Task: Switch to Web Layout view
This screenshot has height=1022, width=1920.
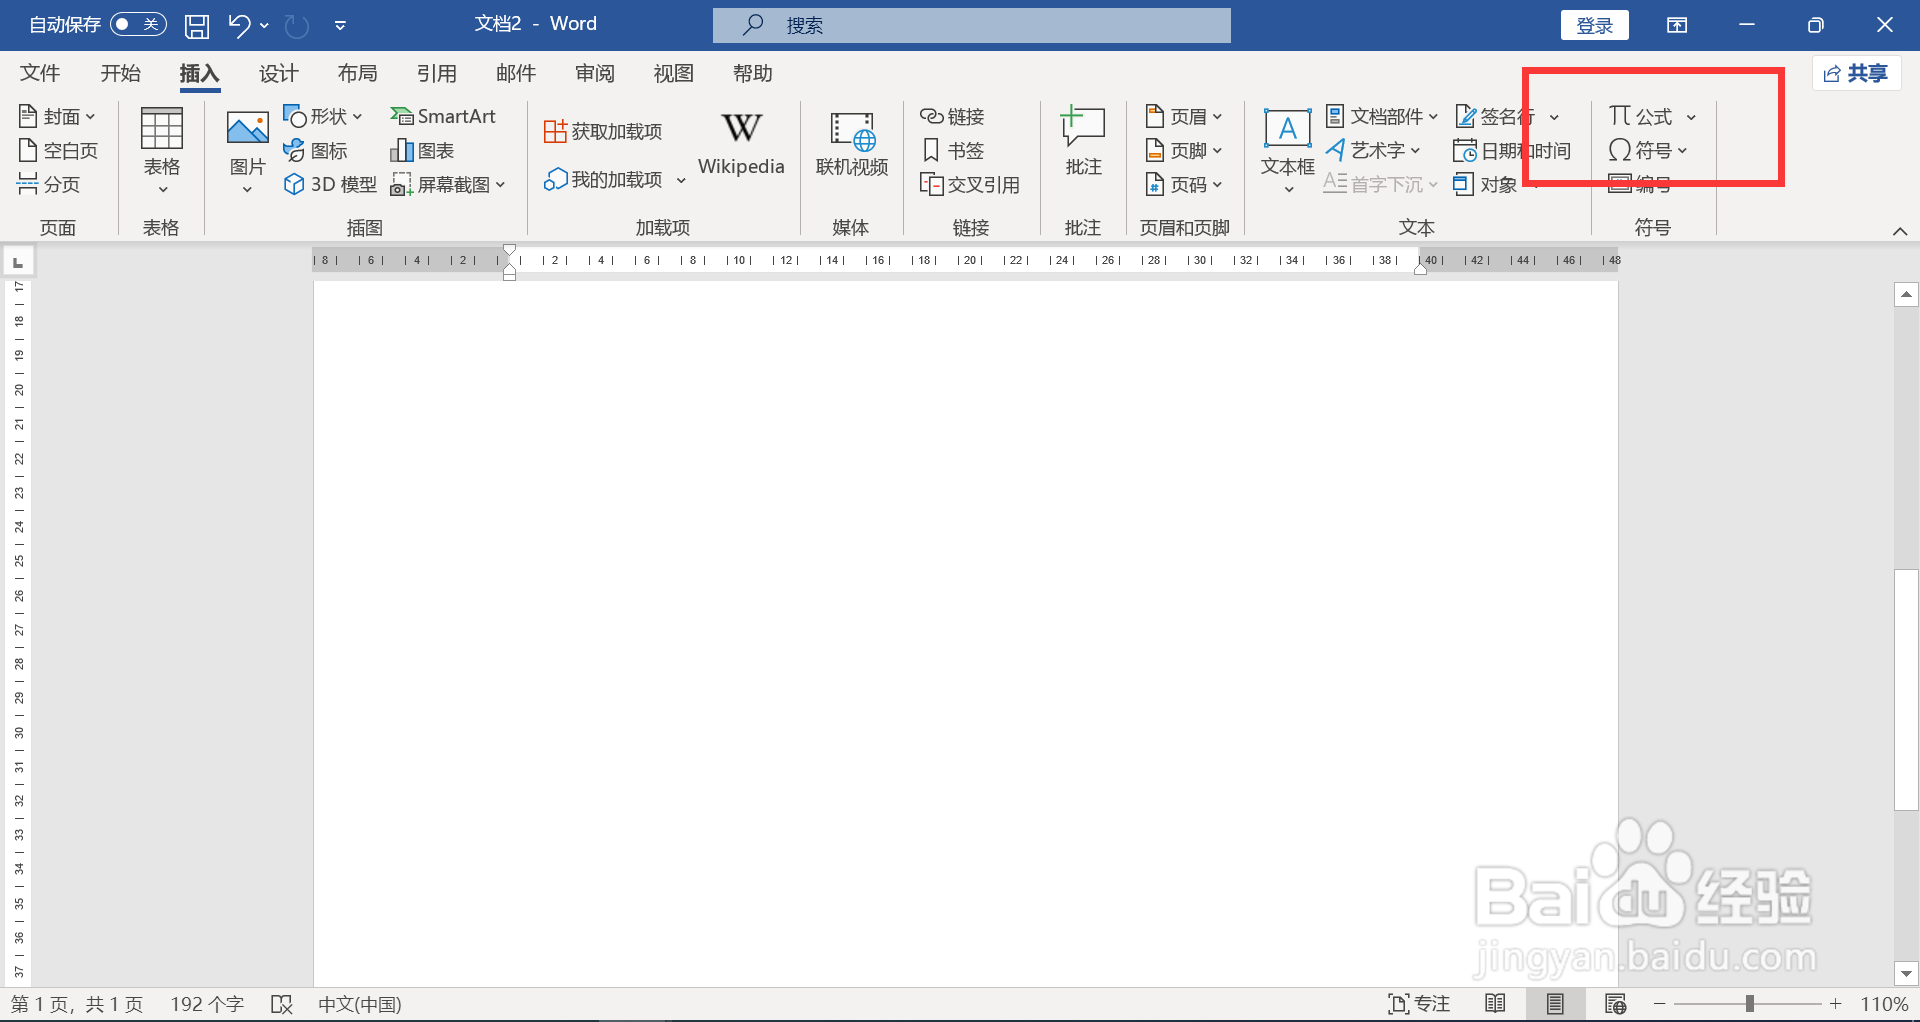Action: pyautogui.click(x=1615, y=1004)
